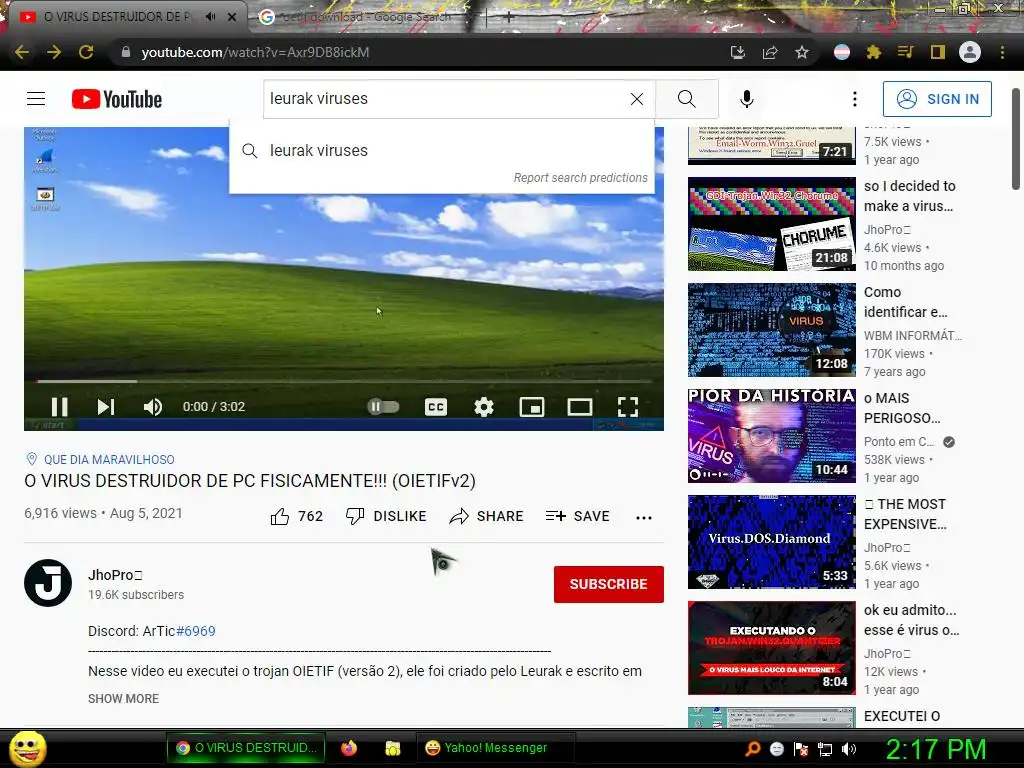1024x768 pixels.
Task: Mute the tab via speaker icon
Action: click(x=210, y=17)
